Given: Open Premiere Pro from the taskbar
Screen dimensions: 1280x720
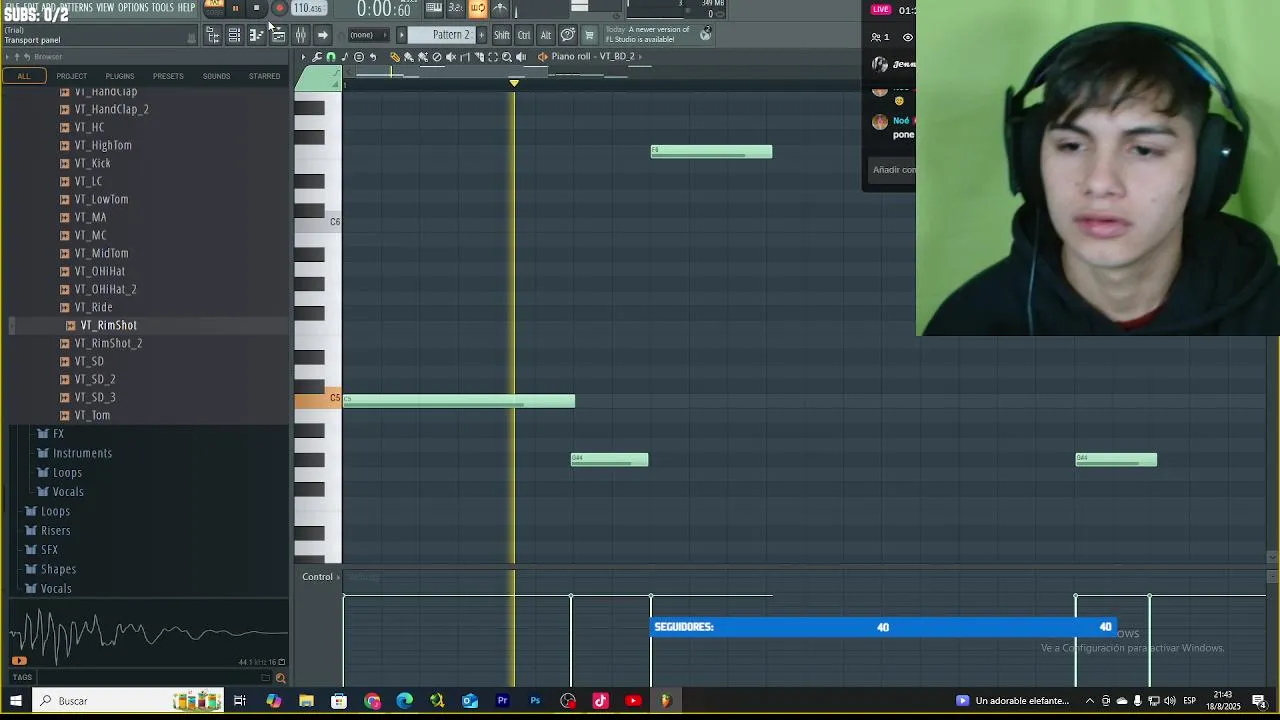Looking at the screenshot, I should click(502, 701).
